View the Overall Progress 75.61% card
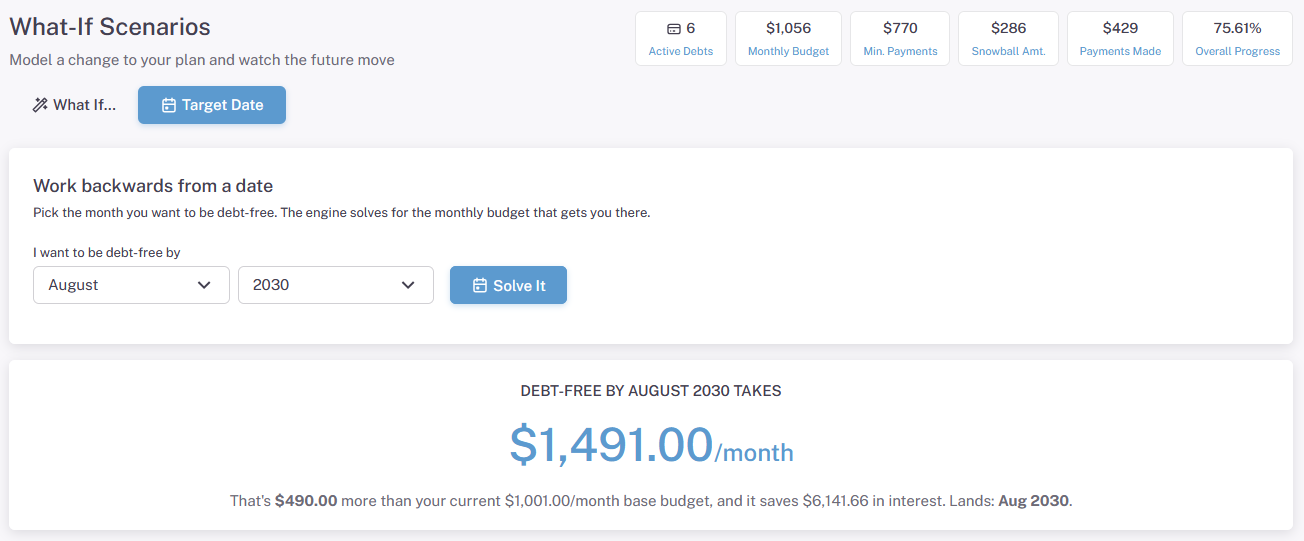The height and width of the screenshot is (541, 1304). [x=1237, y=39]
